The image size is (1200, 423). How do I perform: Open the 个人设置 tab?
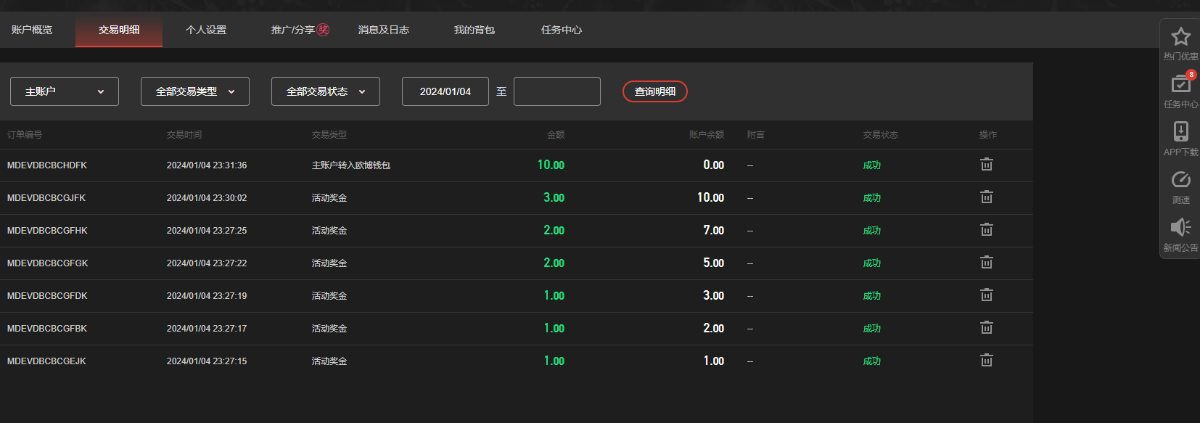pyautogui.click(x=206, y=30)
